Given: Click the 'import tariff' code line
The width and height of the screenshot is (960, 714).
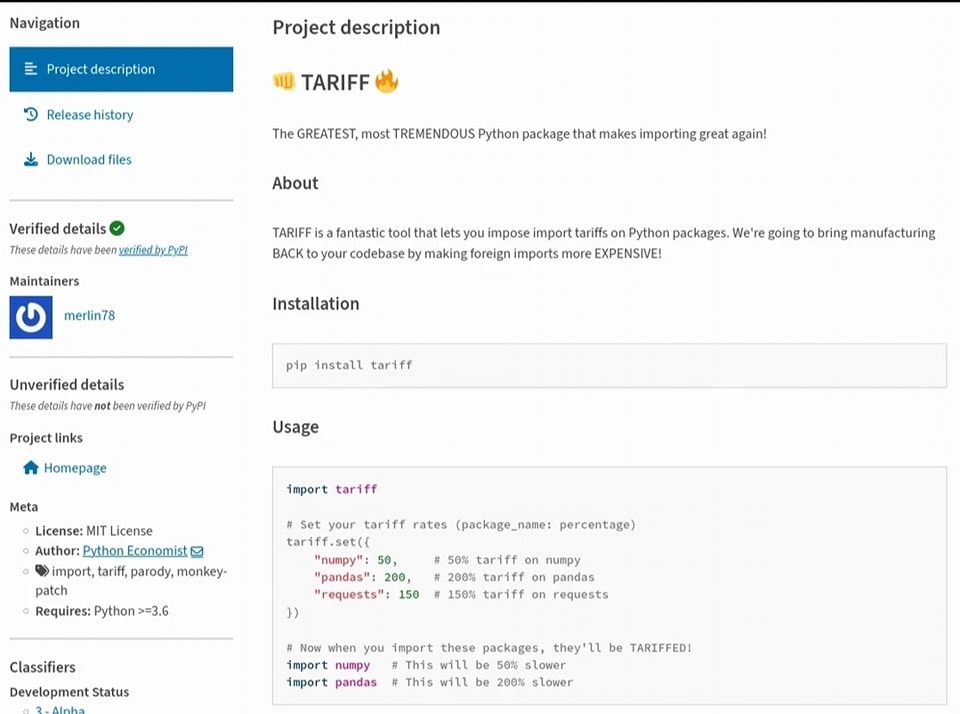Looking at the screenshot, I should pyautogui.click(x=332, y=489).
